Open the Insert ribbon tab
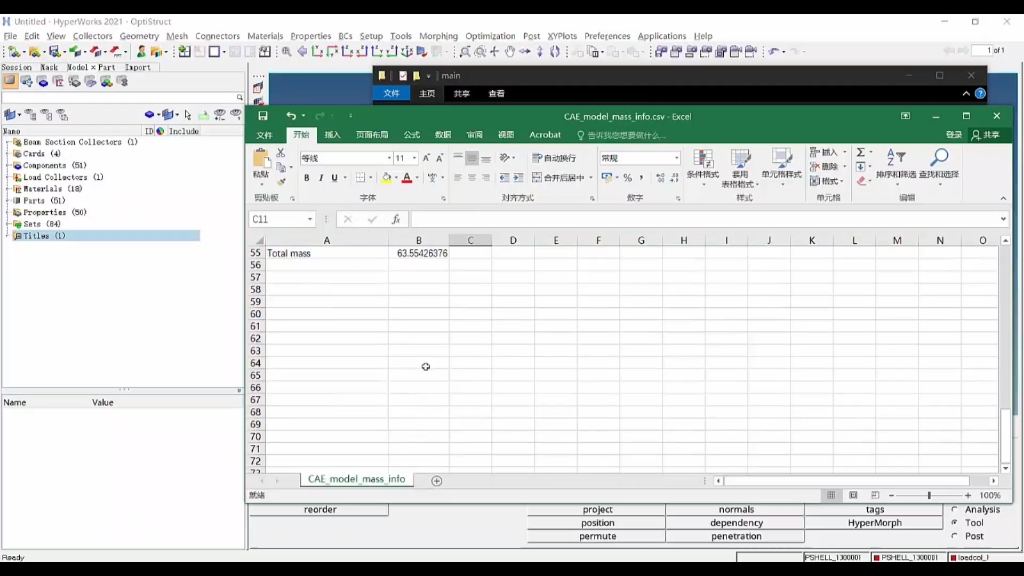 click(332, 135)
